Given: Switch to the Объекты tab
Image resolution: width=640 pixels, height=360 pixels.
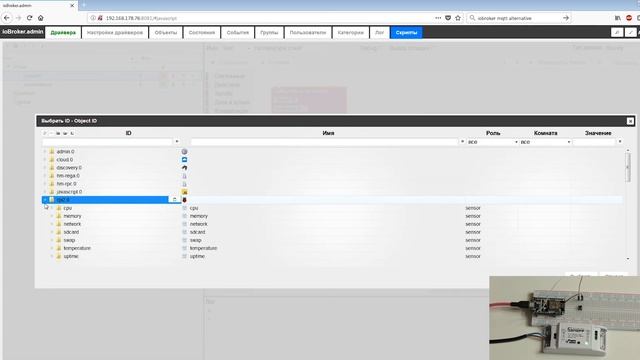Looking at the screenshot, I should (x=166, y=33).
